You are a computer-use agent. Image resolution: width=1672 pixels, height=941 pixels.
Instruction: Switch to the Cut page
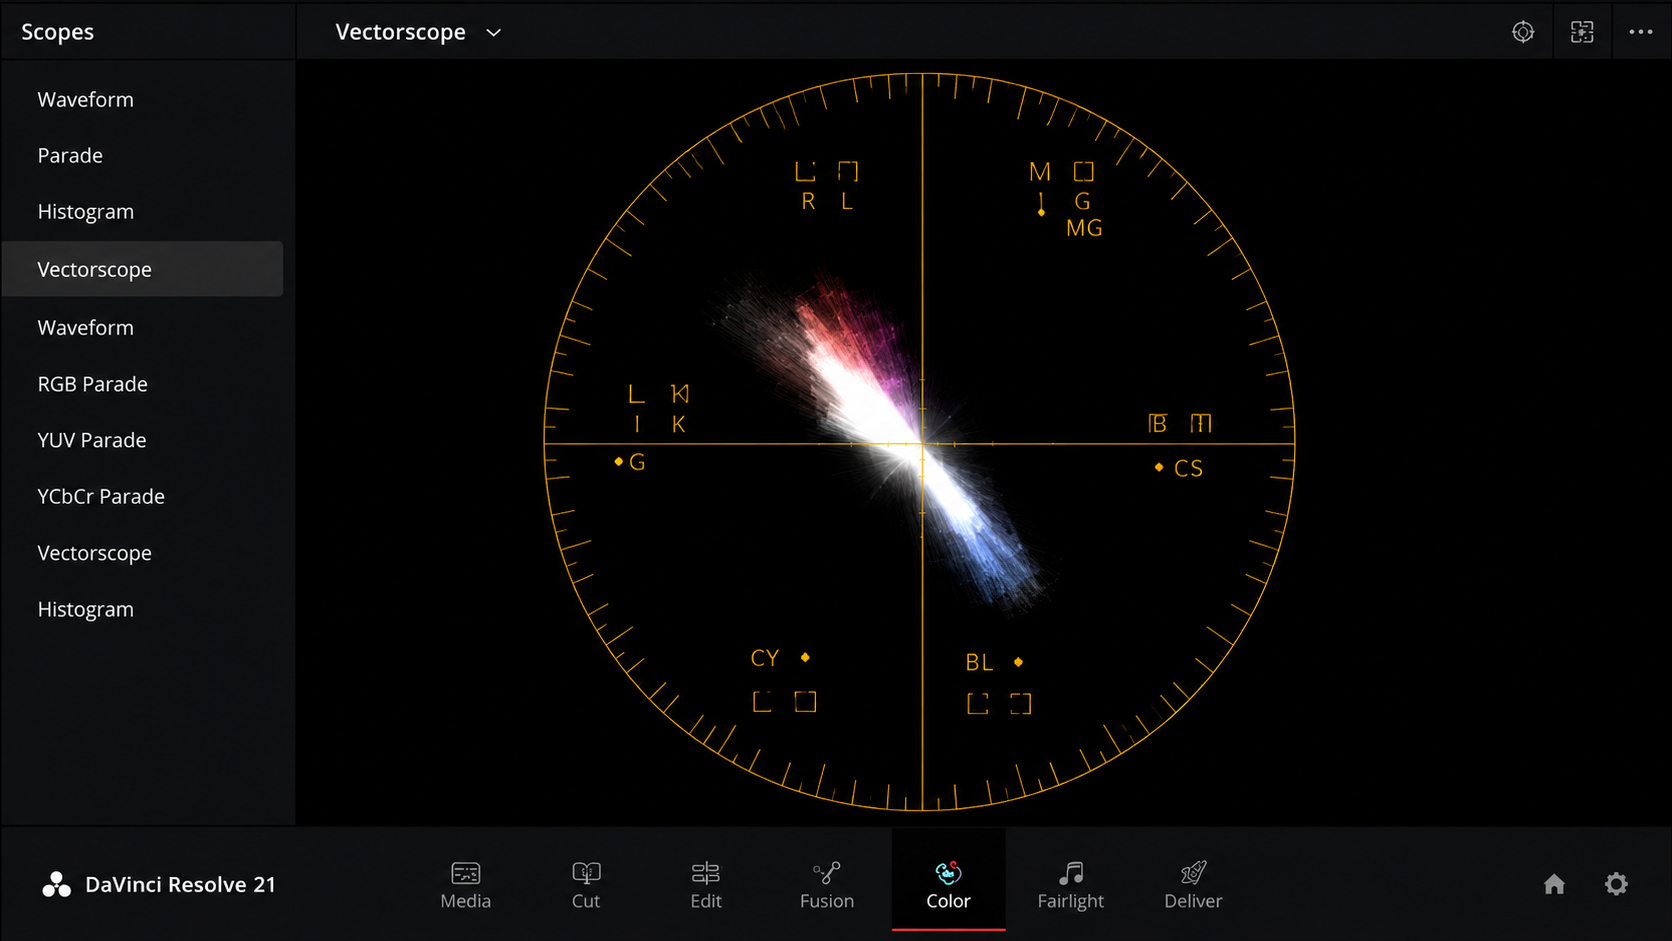pos(586,885)
